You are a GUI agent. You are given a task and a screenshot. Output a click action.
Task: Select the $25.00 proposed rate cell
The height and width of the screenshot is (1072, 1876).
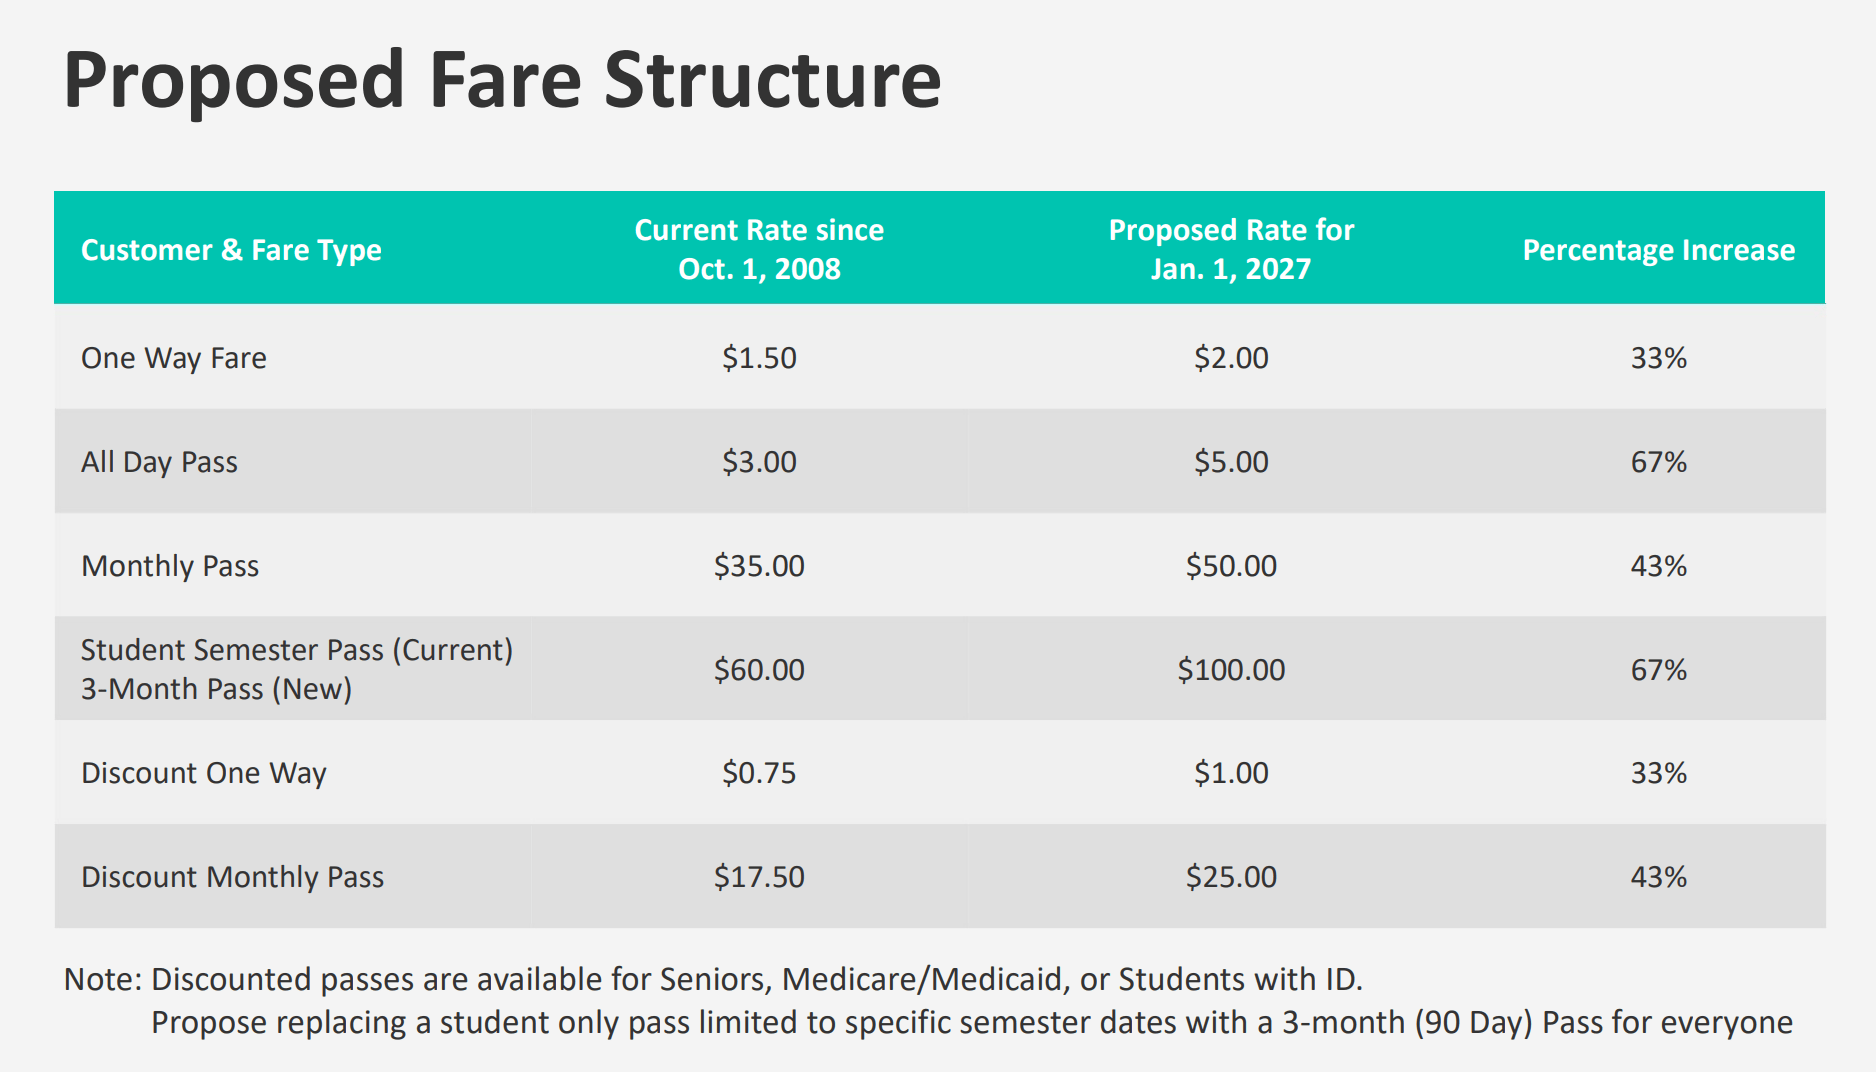coord(1231,877)
